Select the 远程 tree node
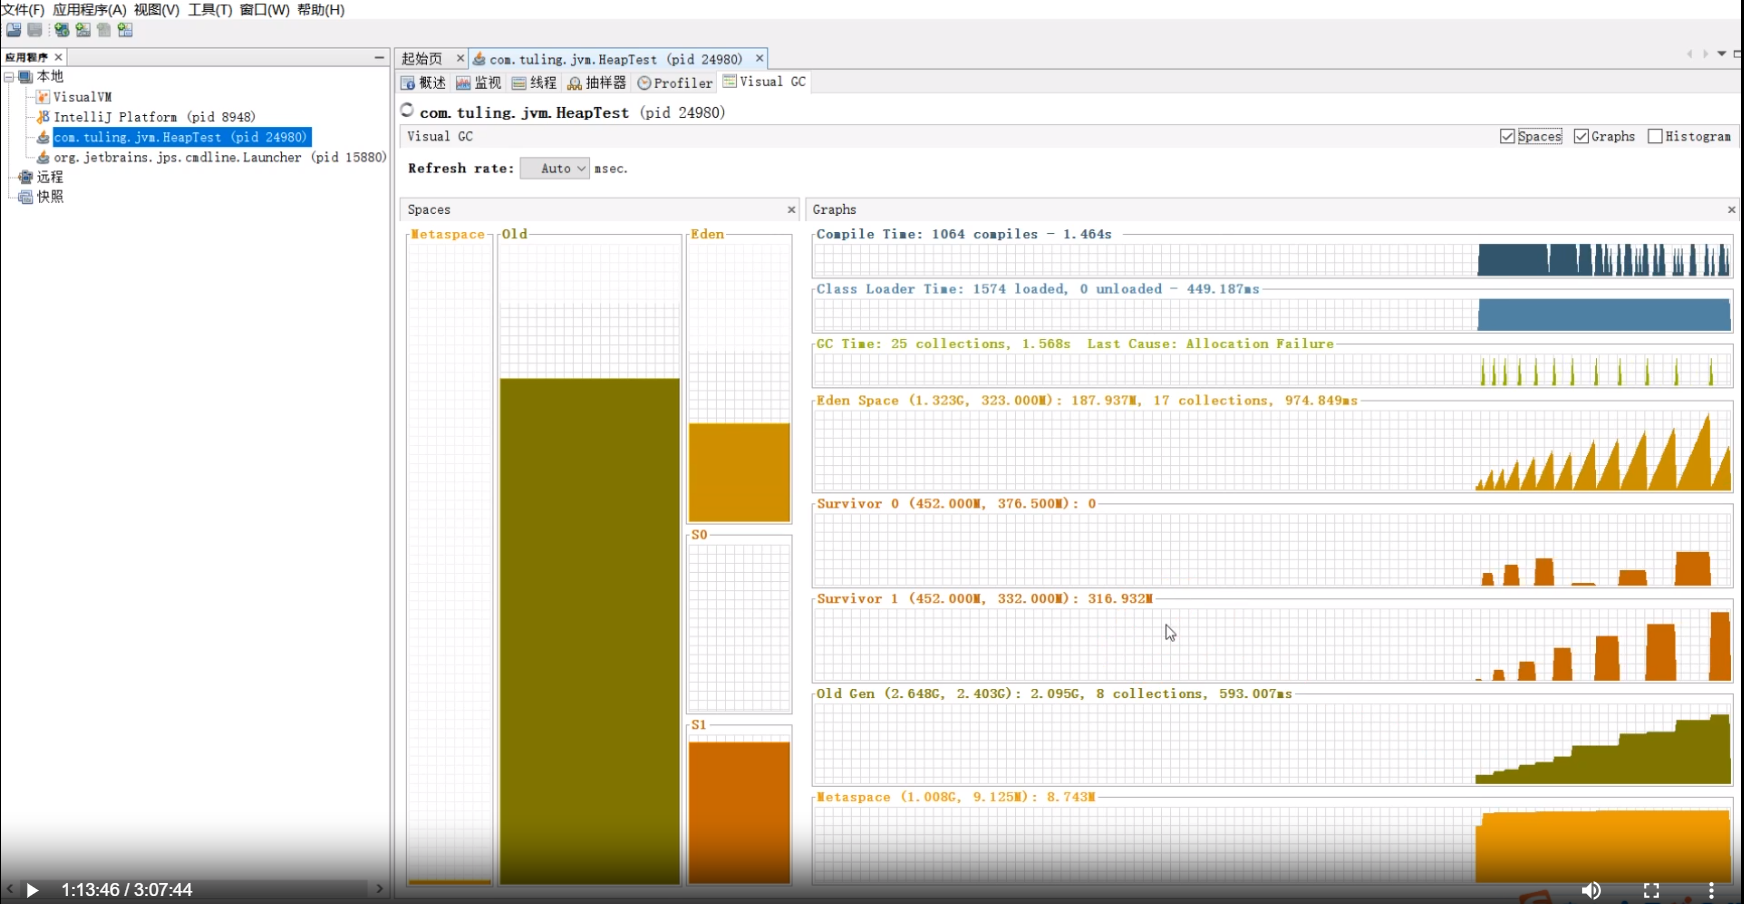The width and height of the screenshot is (1744, 904). tap(50, 177)
